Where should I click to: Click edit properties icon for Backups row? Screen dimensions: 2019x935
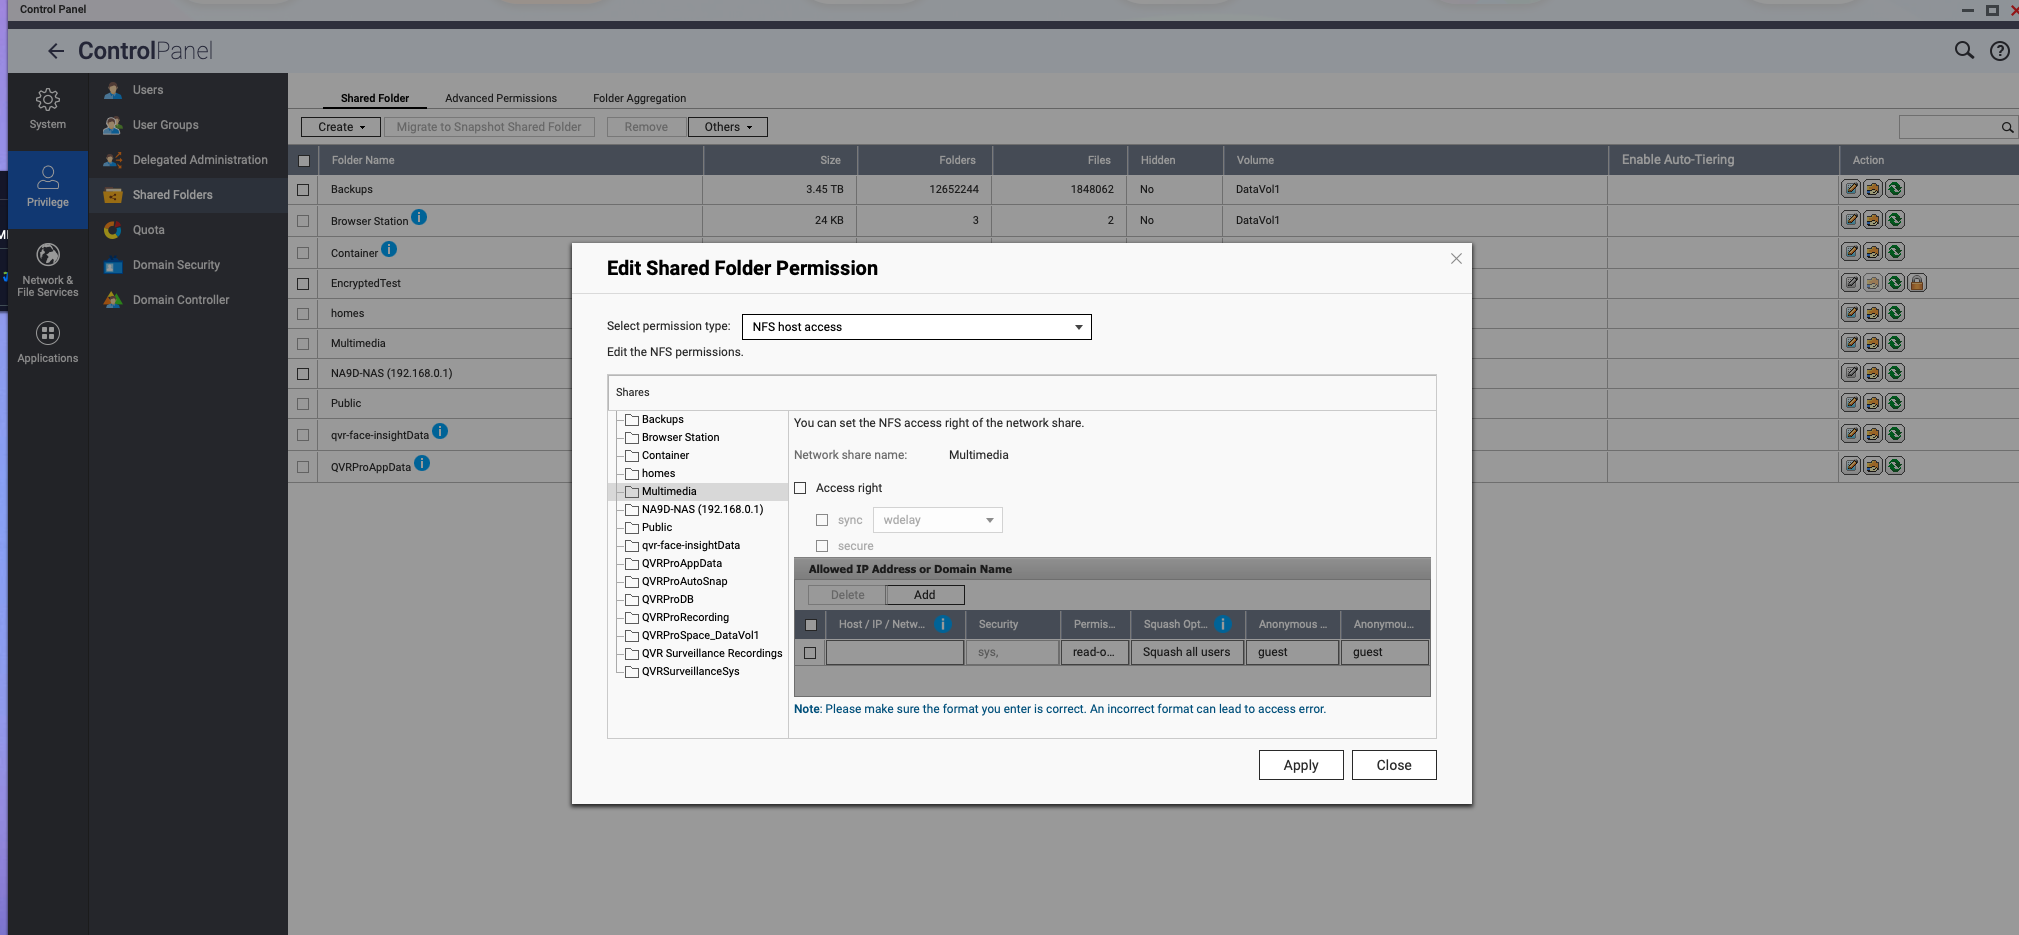click(x=1851, y=189)
